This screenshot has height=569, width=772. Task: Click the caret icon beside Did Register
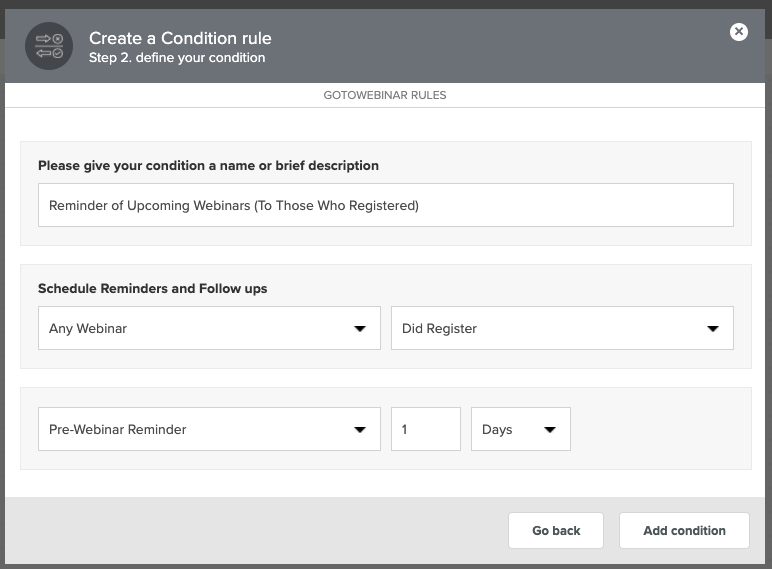click(713, 329)
